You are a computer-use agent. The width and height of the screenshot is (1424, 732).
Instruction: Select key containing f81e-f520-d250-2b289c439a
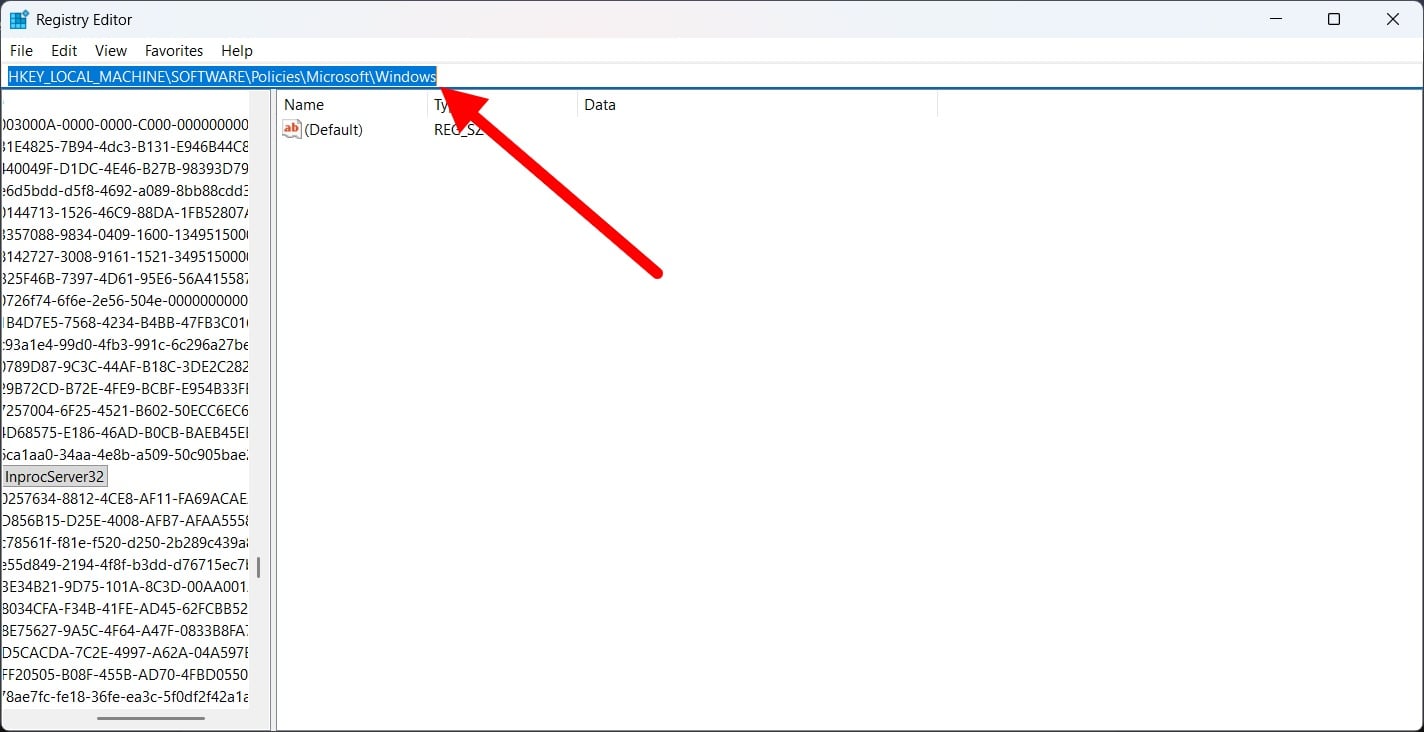point(125,542)
